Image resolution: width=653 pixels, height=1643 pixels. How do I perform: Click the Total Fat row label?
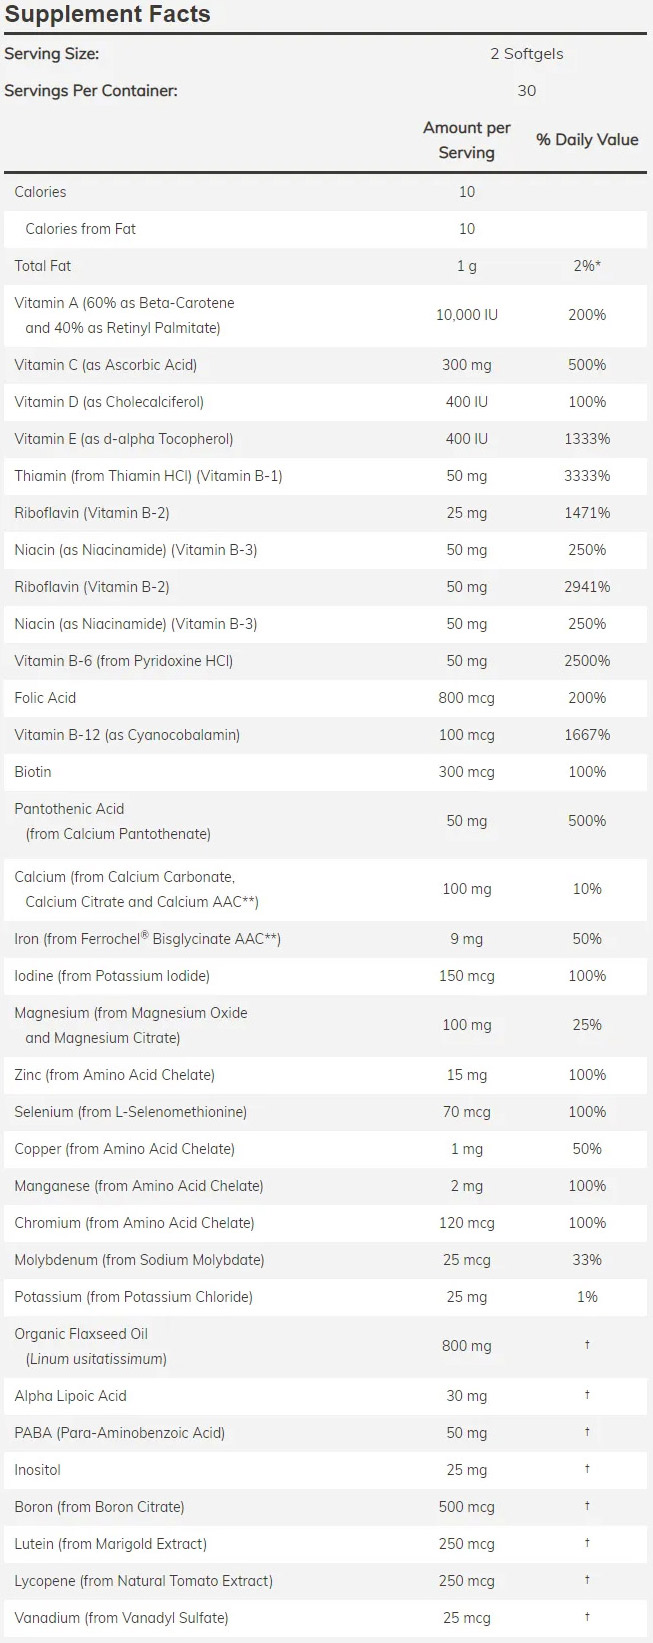pyautogui.click(x=43, y=266)
